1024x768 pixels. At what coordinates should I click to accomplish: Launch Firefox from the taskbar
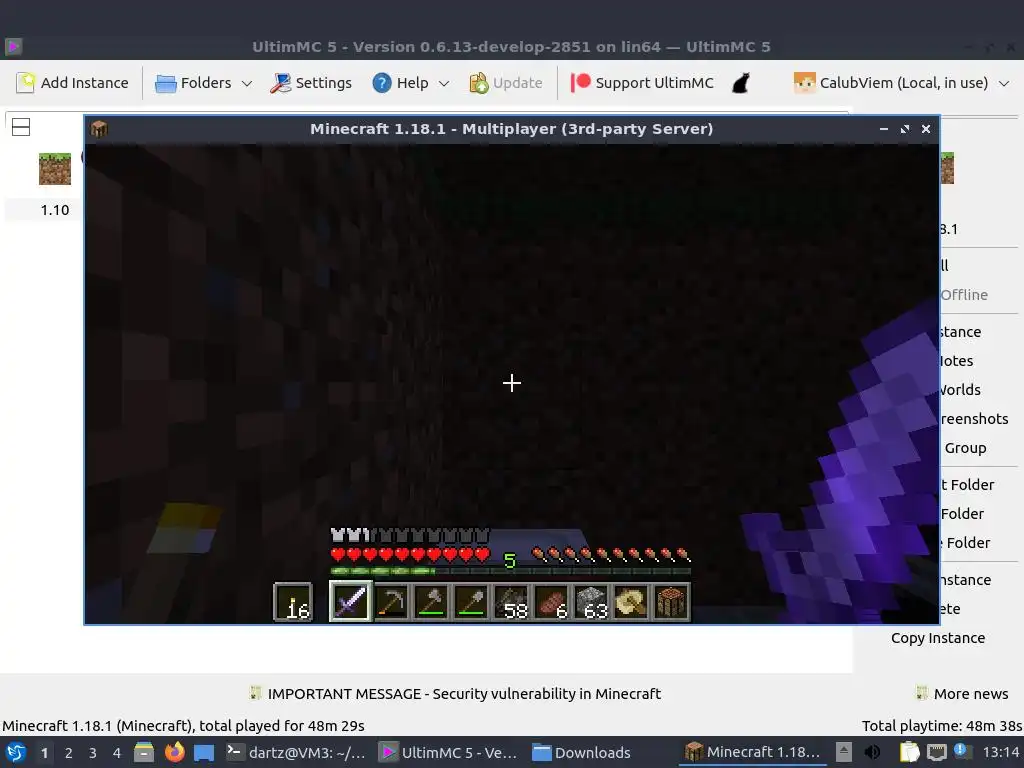[174, 752]
